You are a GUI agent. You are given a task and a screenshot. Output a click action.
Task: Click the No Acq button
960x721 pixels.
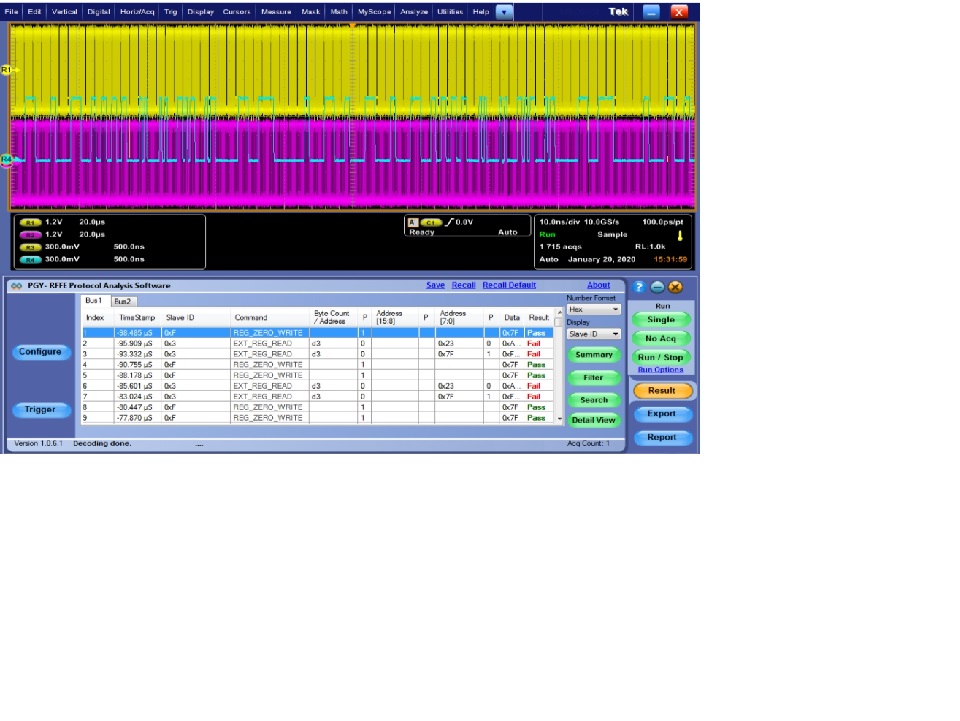pos(661,338)
